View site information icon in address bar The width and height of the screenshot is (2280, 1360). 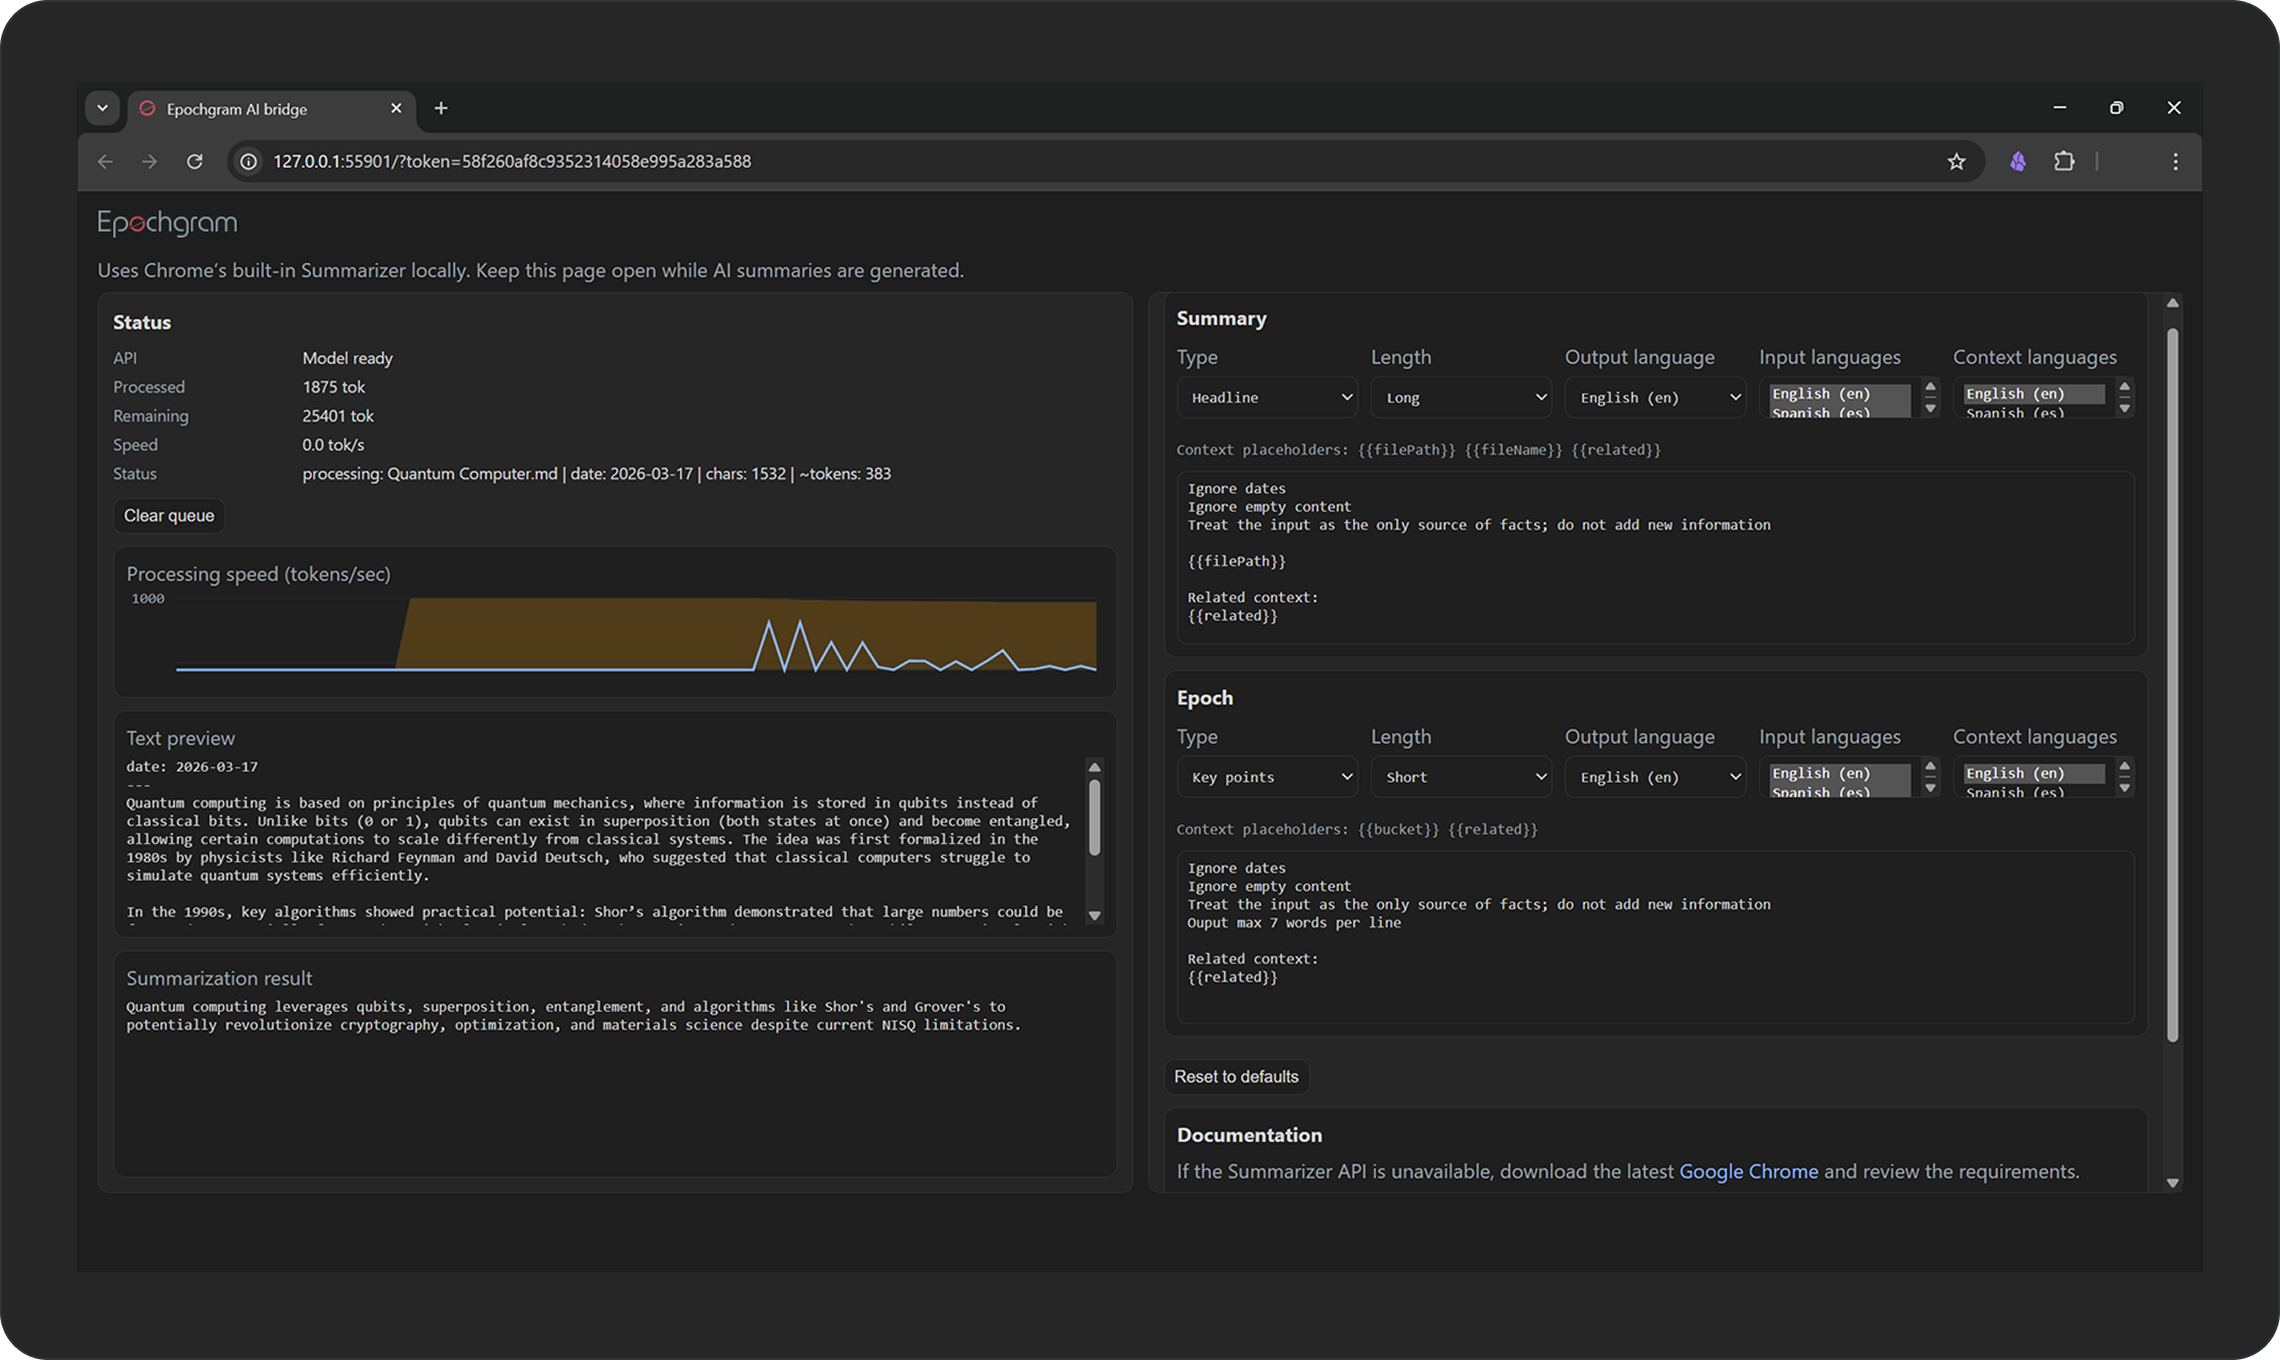pos(249,161)
